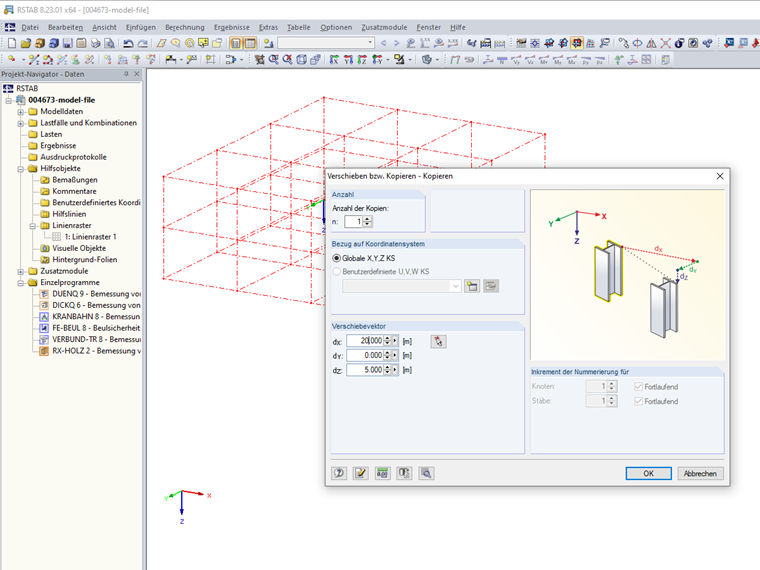The width and height of the screenshot is (760, 570).
Task: Click the Undo arrow icon
Action: pos(128,43)
